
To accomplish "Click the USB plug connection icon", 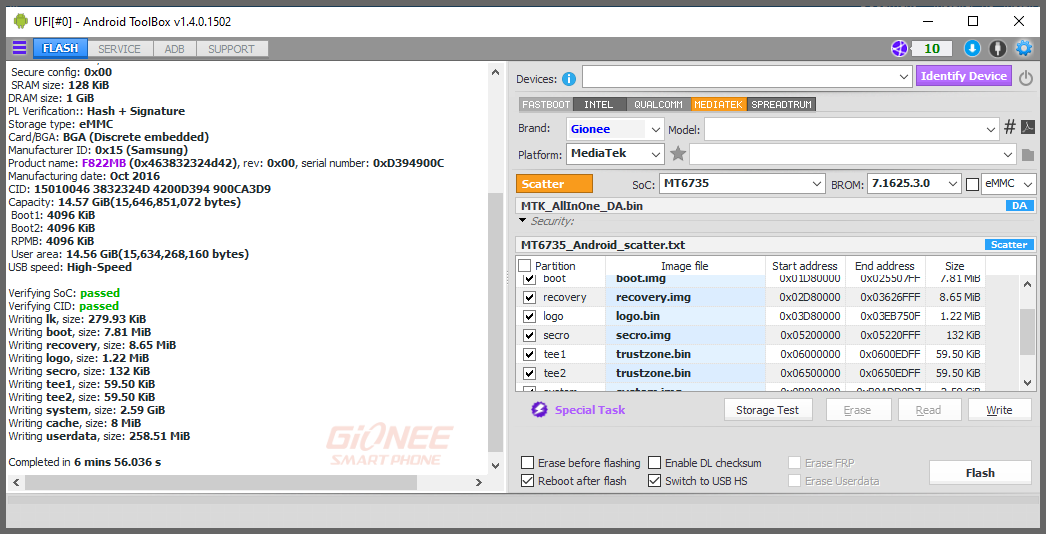I will click(997, 48).
